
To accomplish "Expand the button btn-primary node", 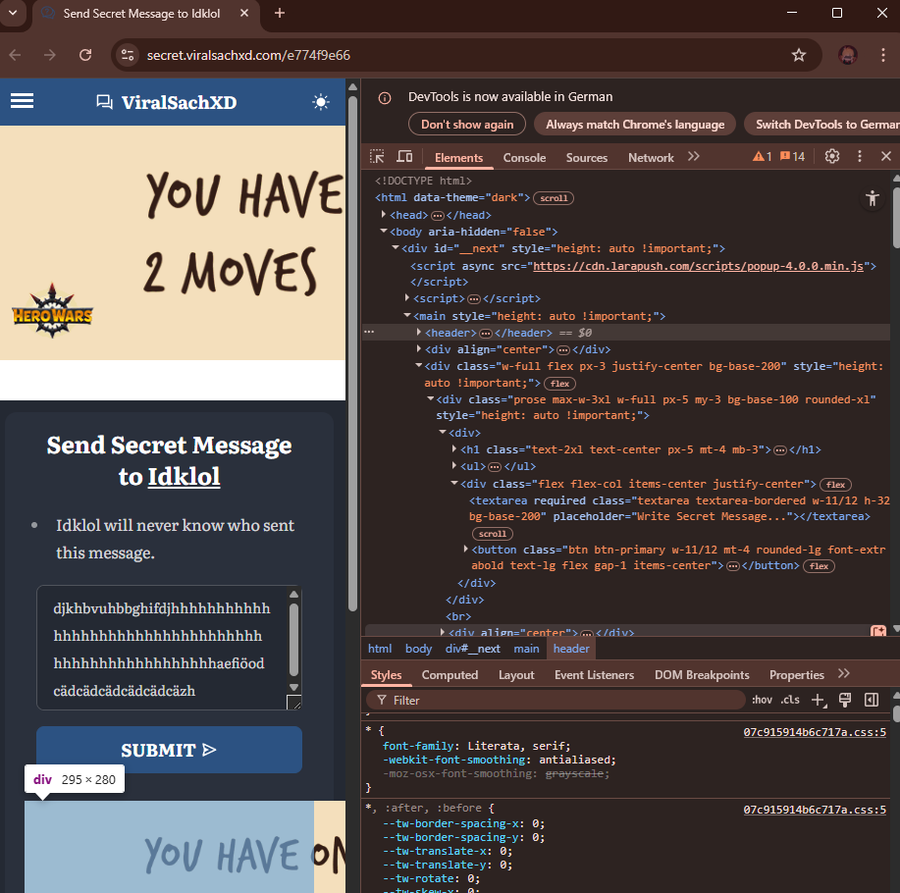I will (466, 550).
